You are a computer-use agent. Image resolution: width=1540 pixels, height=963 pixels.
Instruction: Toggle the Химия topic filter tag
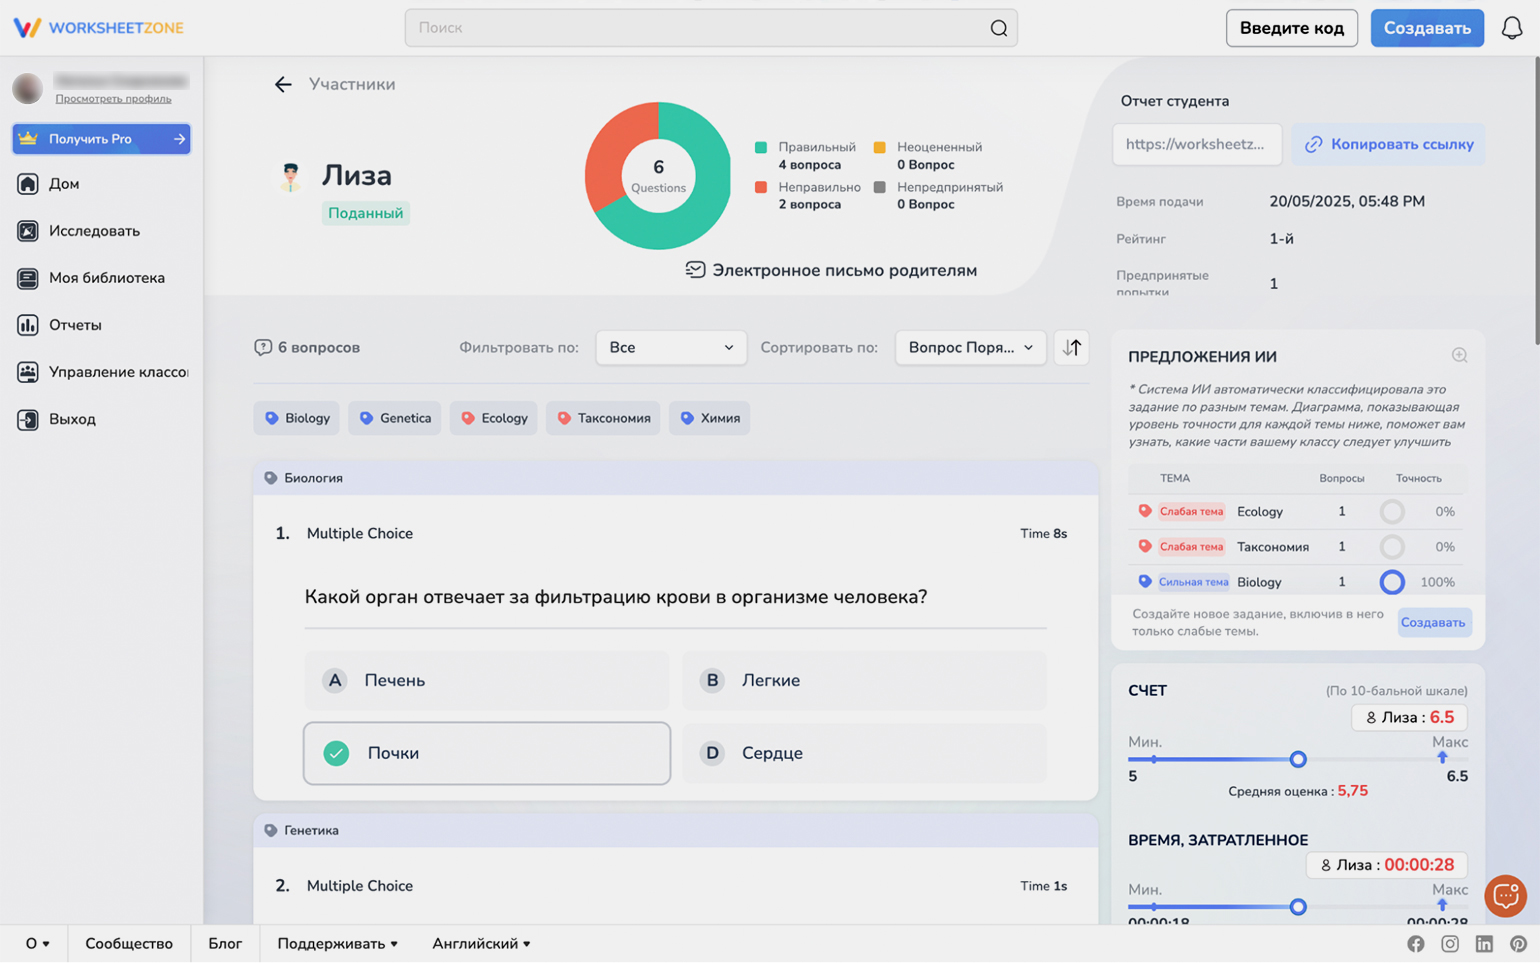coord(710,418)
